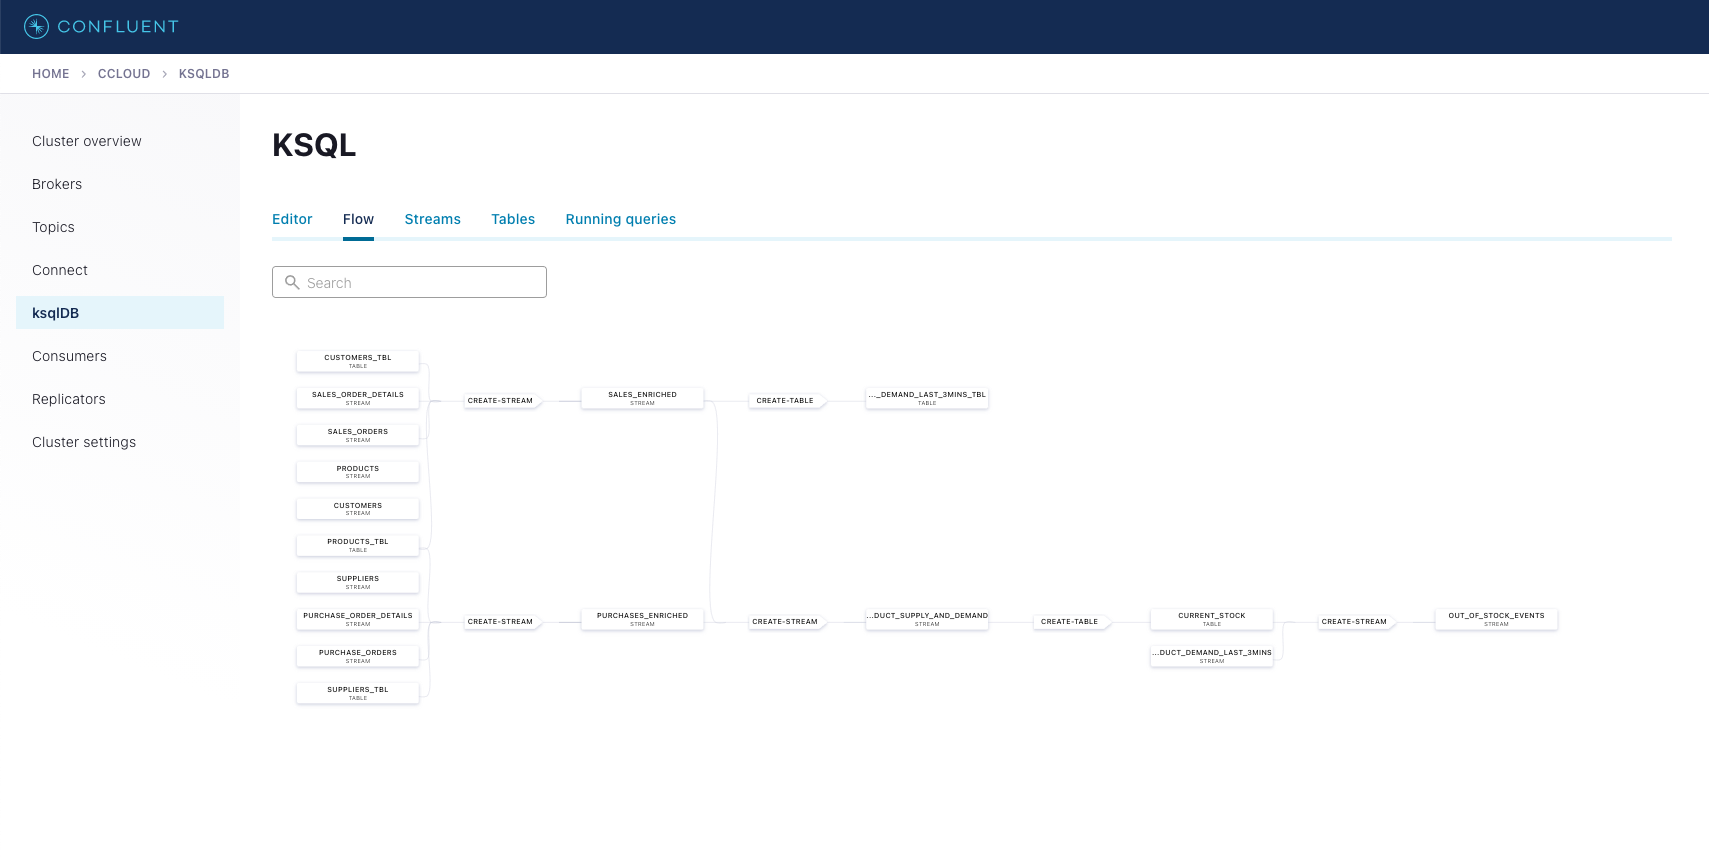Click the CUSTOMERS stream node
This screenshot has height=862, width=1709.
click(x=358, y=509)
